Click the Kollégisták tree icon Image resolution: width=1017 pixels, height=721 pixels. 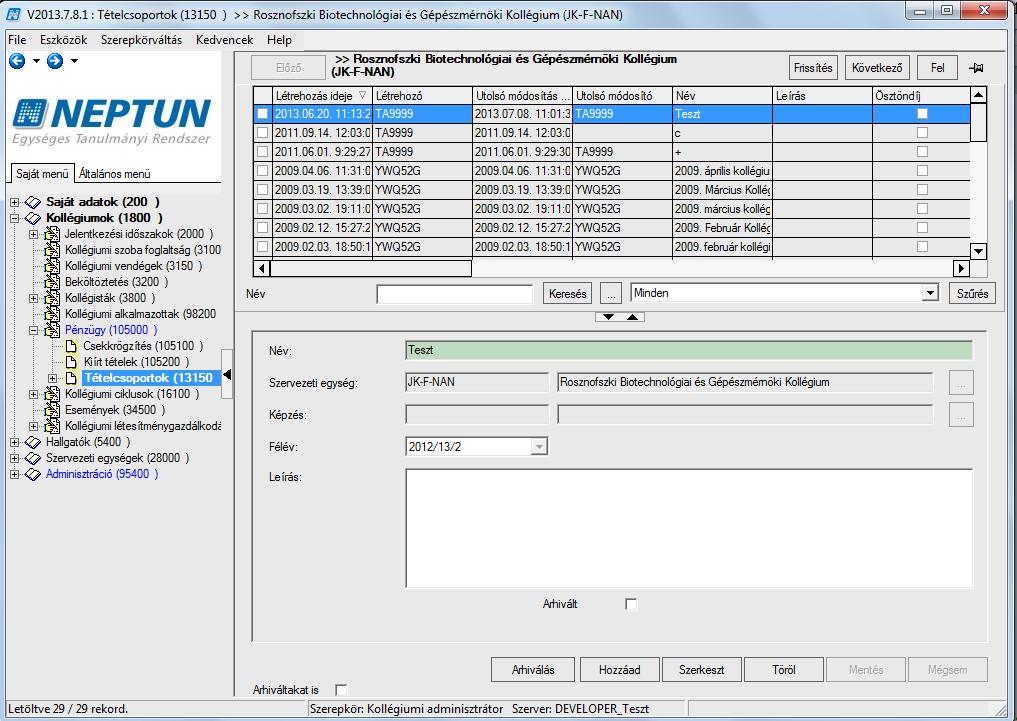(x=52, y=298)
